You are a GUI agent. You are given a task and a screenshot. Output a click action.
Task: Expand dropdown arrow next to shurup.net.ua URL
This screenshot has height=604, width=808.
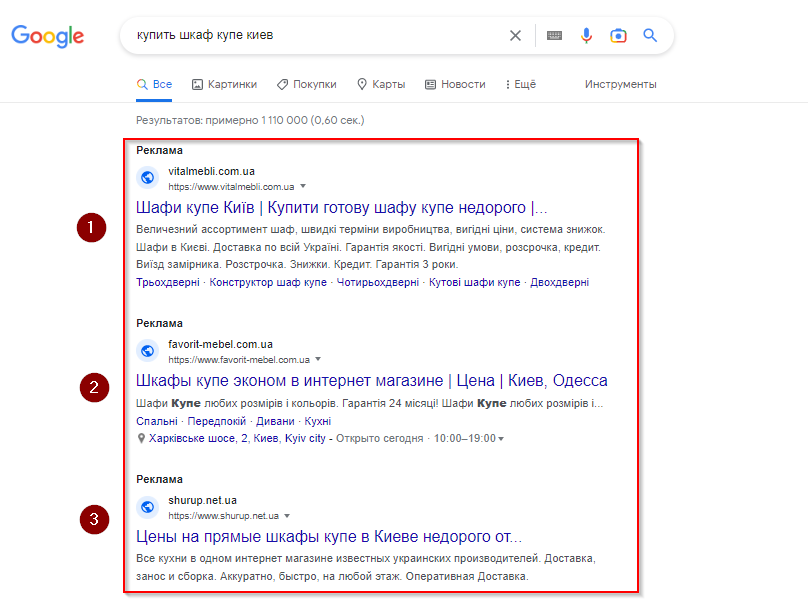[x=287, y=516]
